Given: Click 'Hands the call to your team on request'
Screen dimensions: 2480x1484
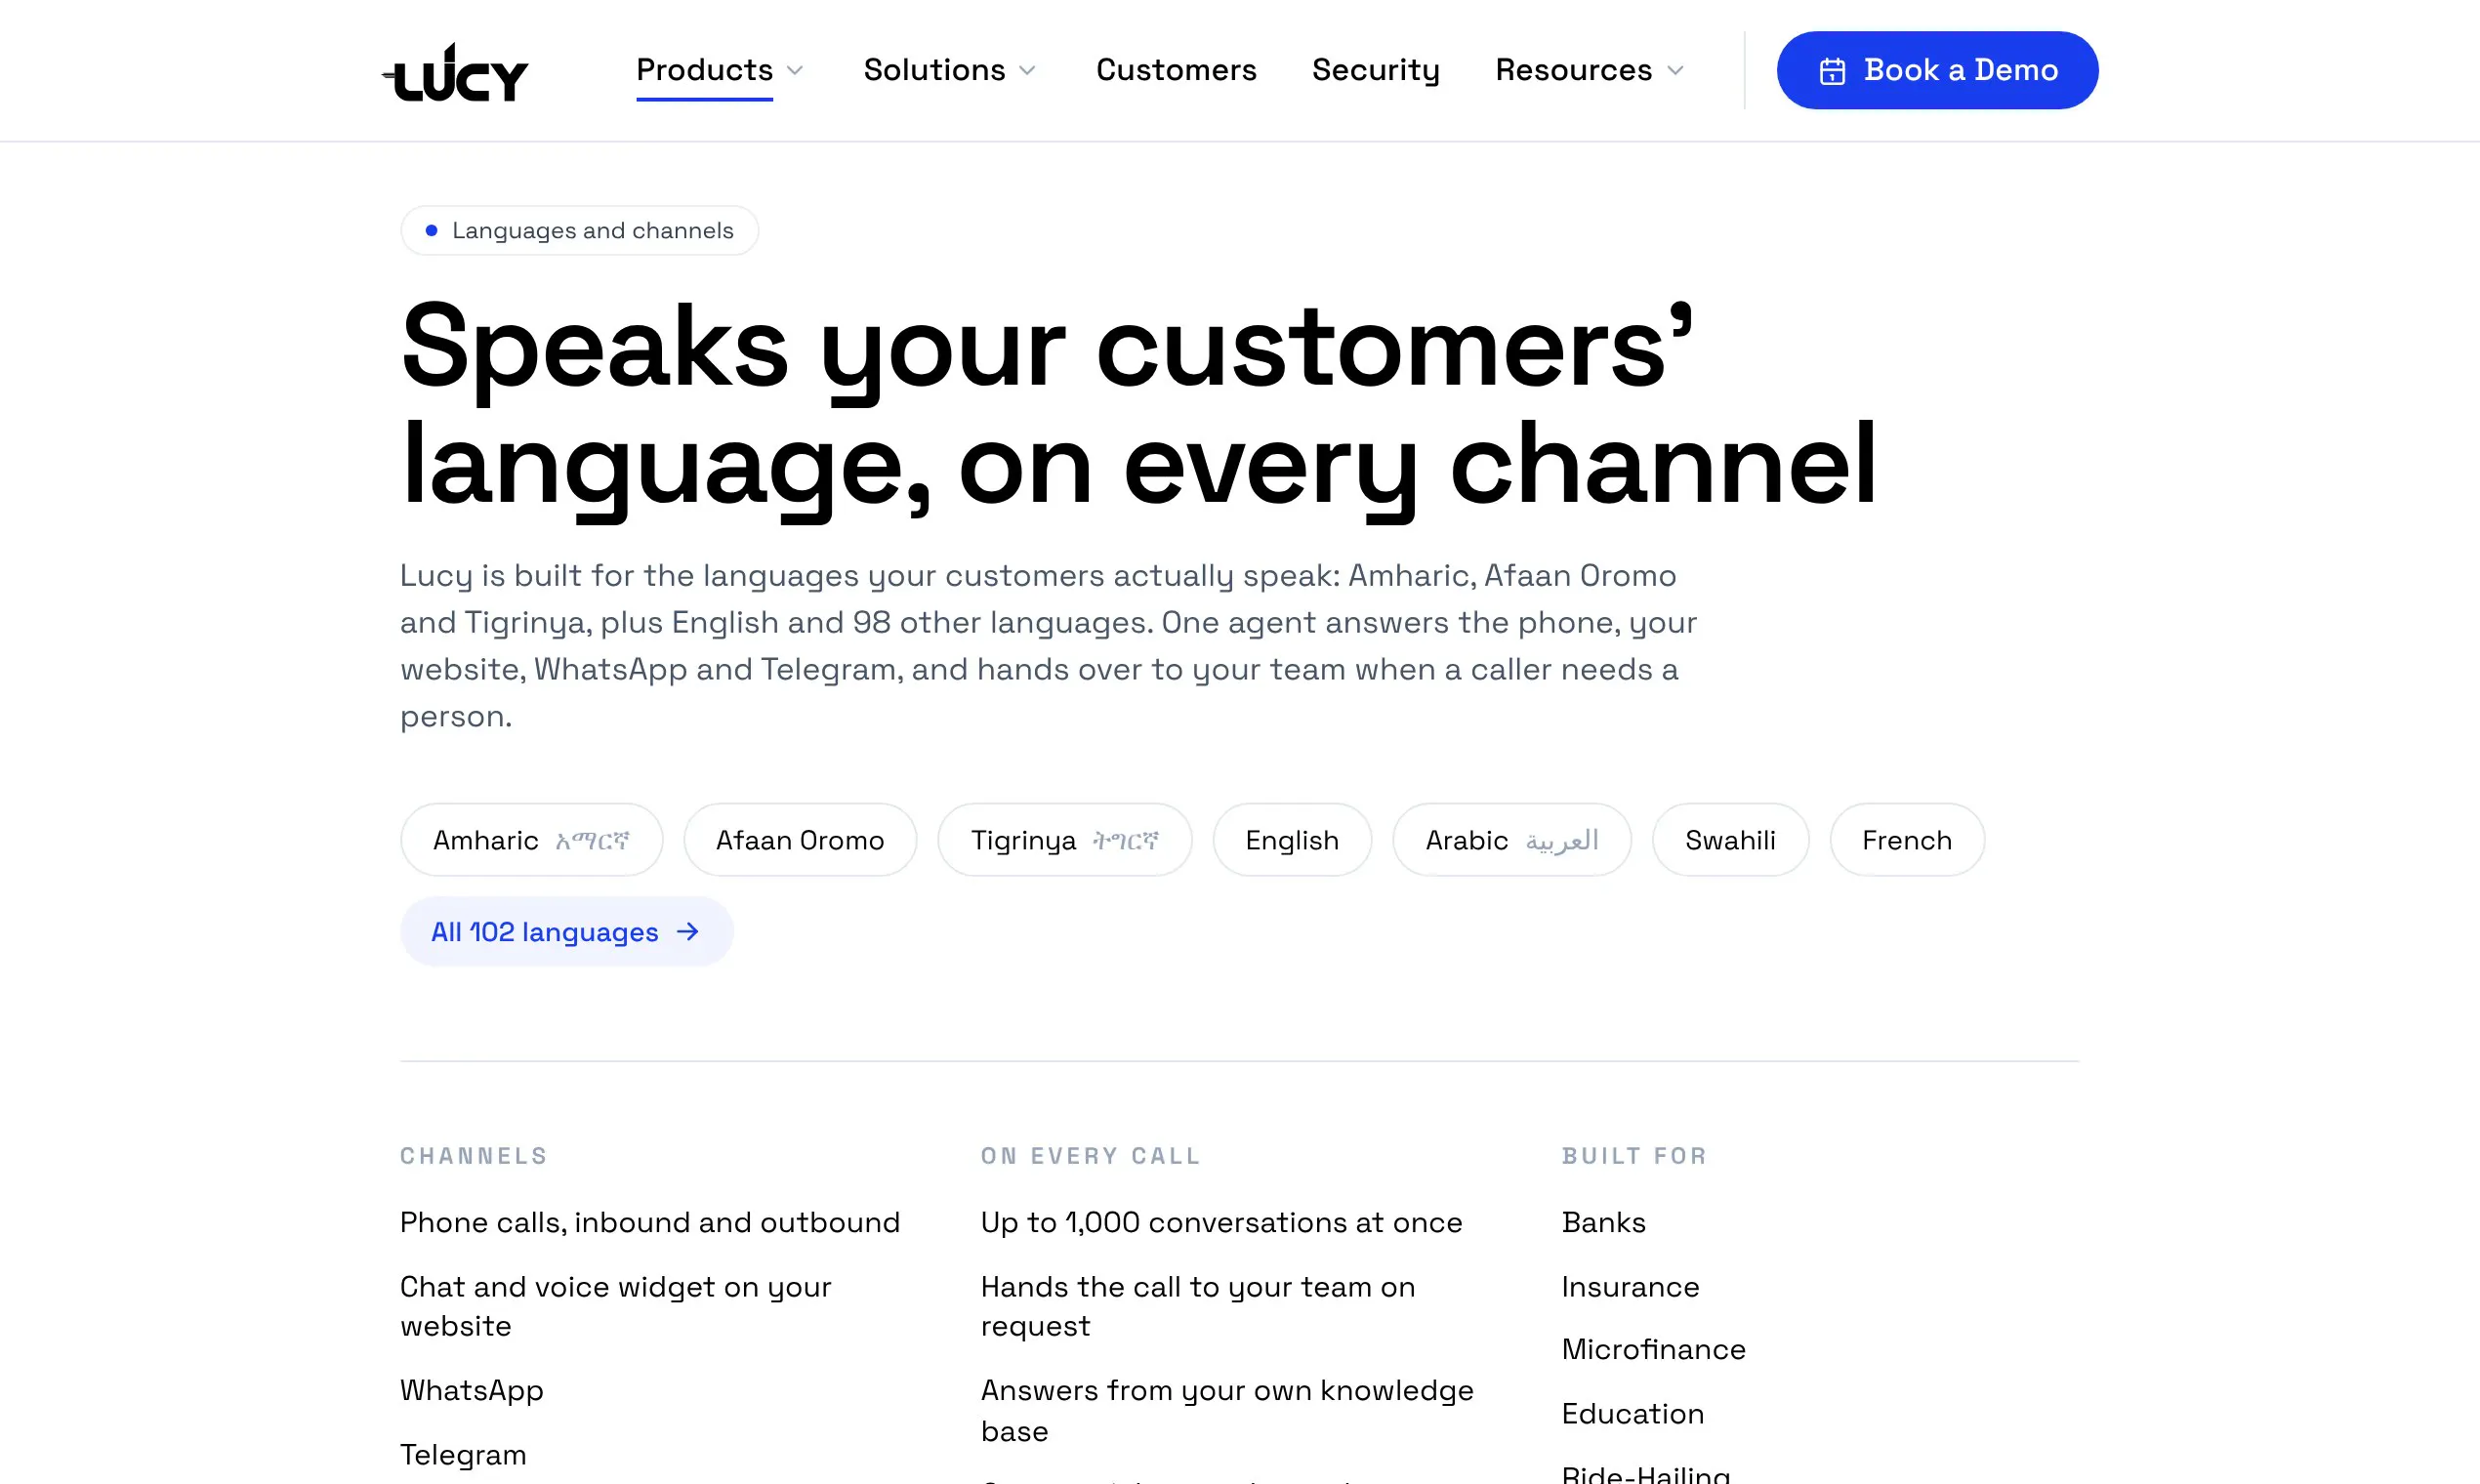Looking at the screenshot, I should tap(1198, 1306).
